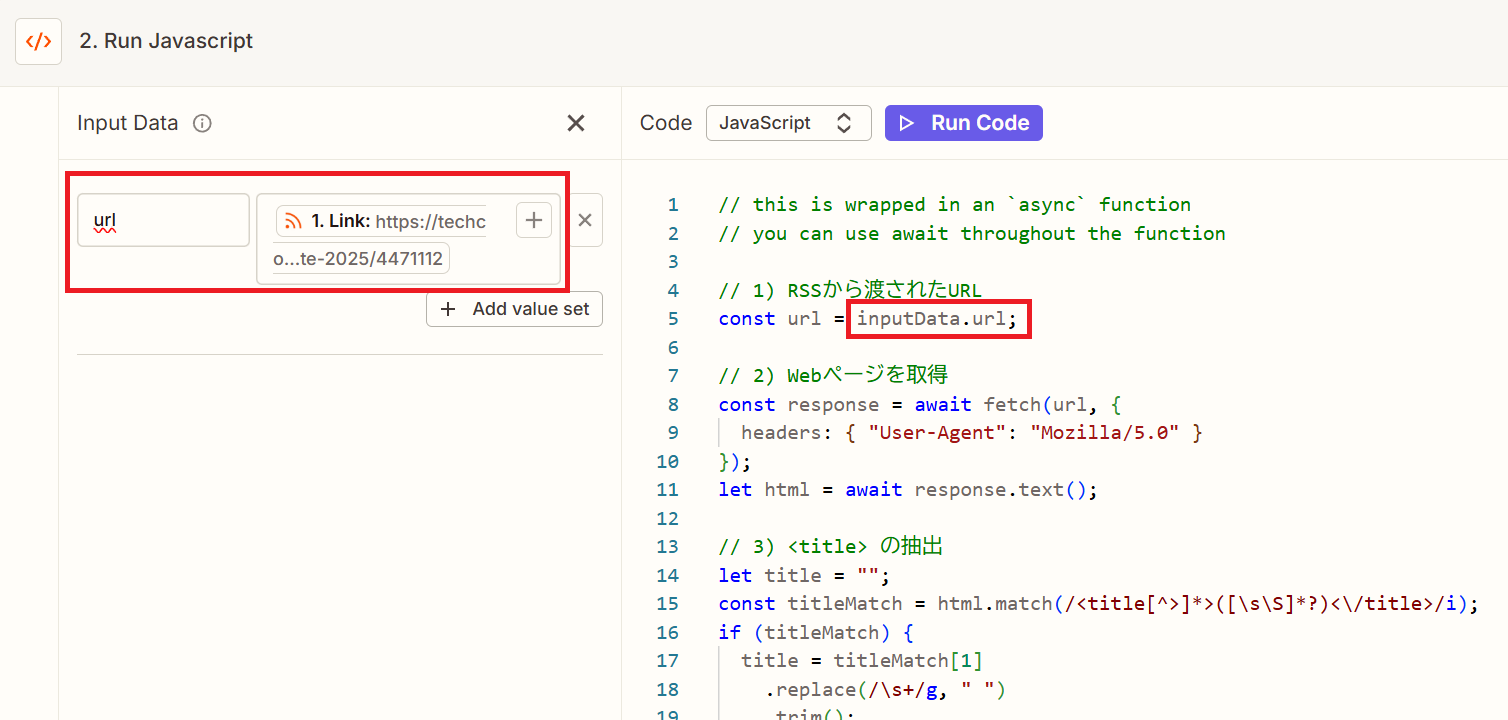Screen dimensions: 1508x720
Task: Click the url key input field
Action: point(164,220)
